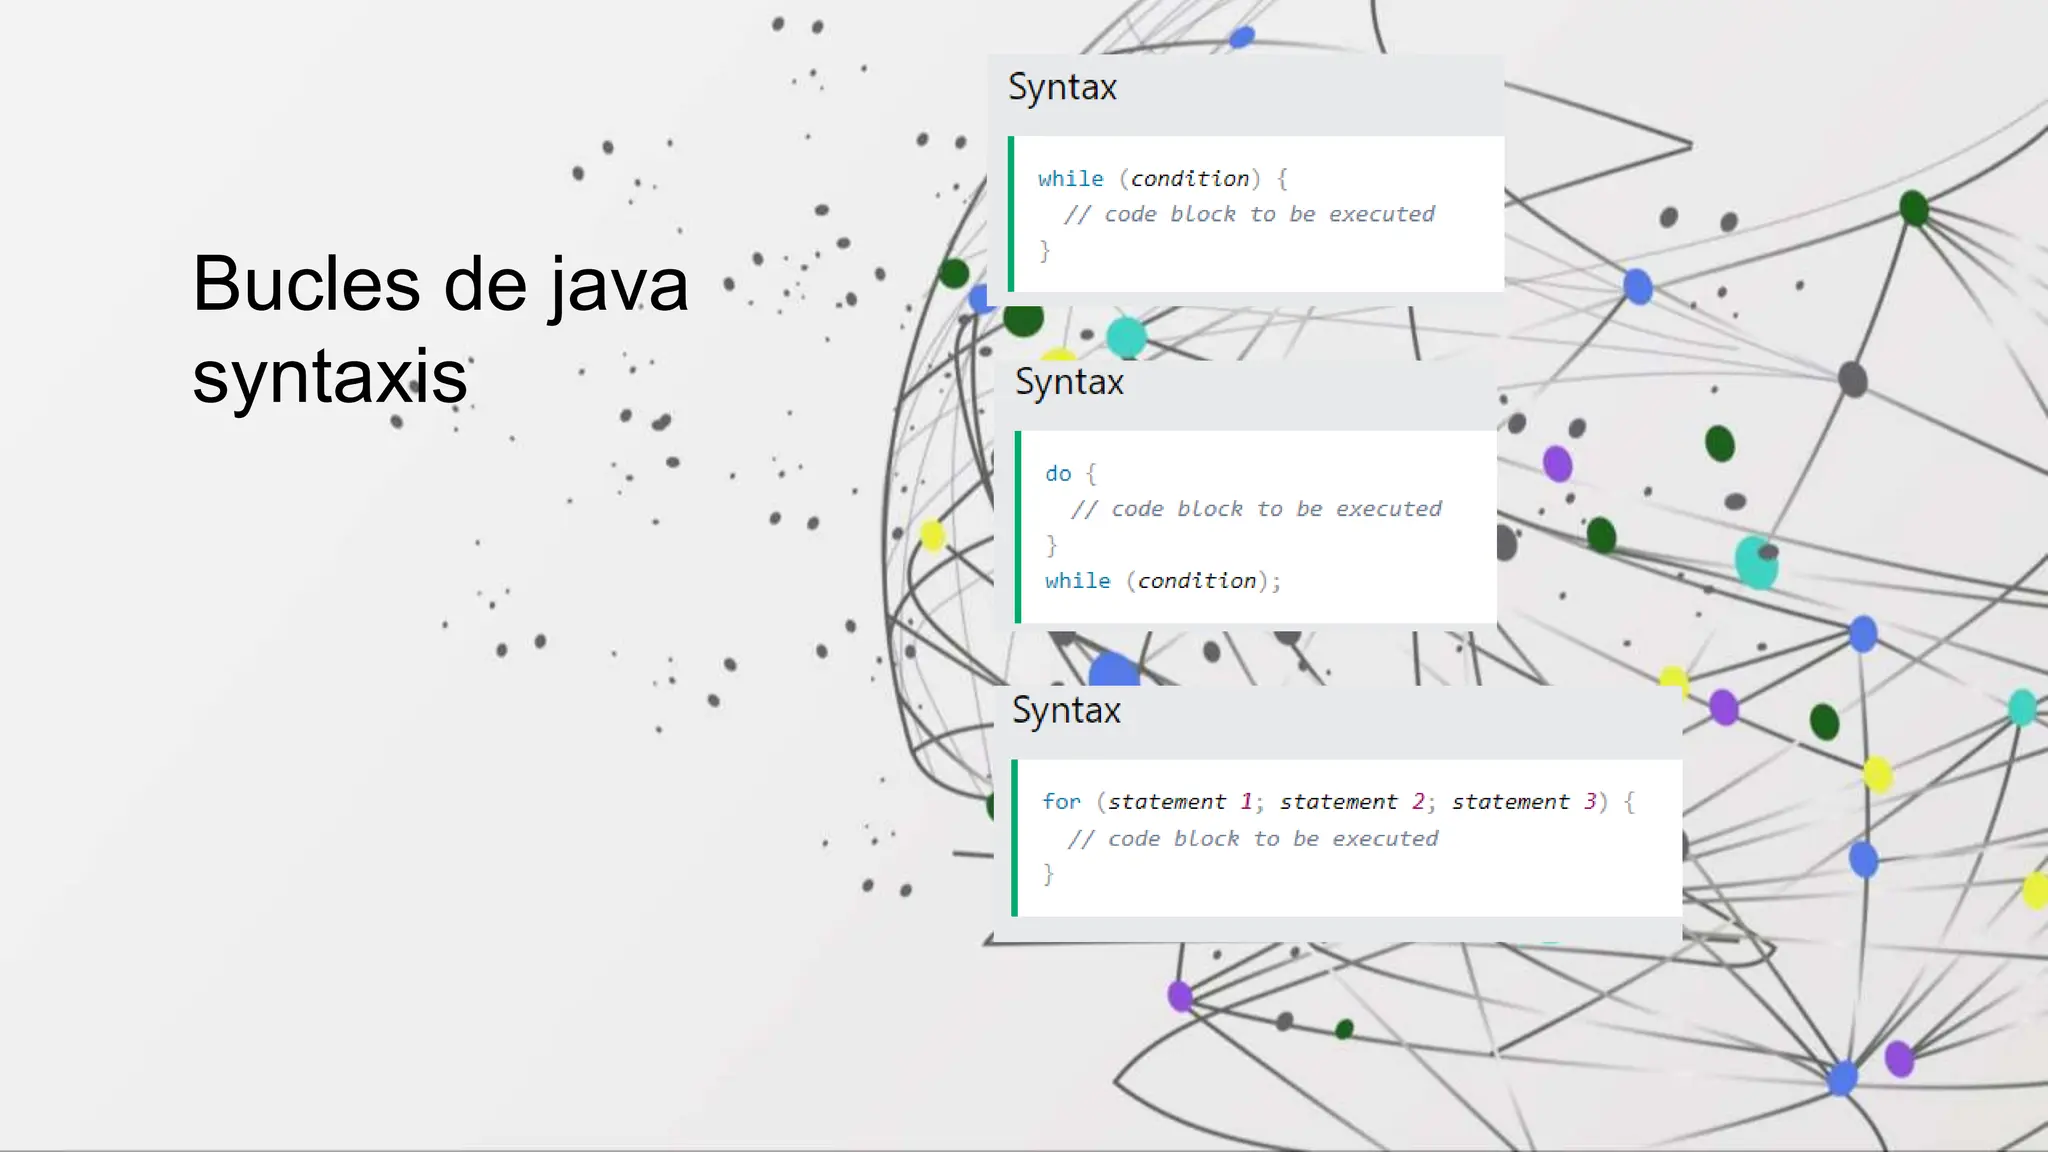Click the word 'syntaxis' in the title
The width and height of the screenshot is (2048, 1152).
point(330,377)
